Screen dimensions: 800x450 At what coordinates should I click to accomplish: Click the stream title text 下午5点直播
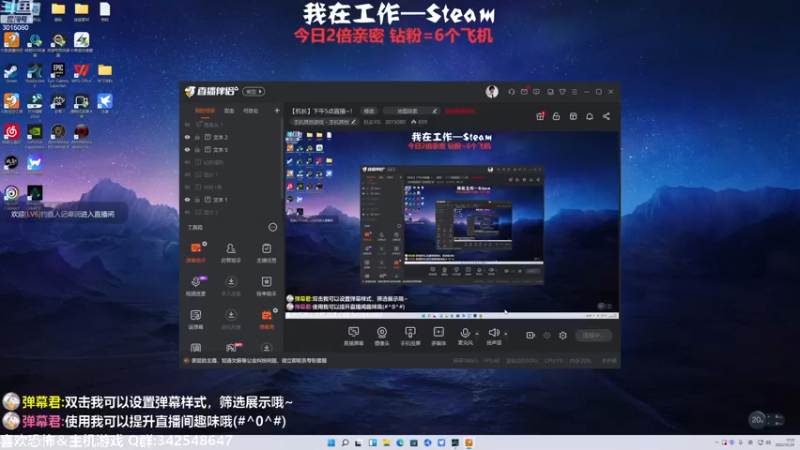(x=322, y=111)
